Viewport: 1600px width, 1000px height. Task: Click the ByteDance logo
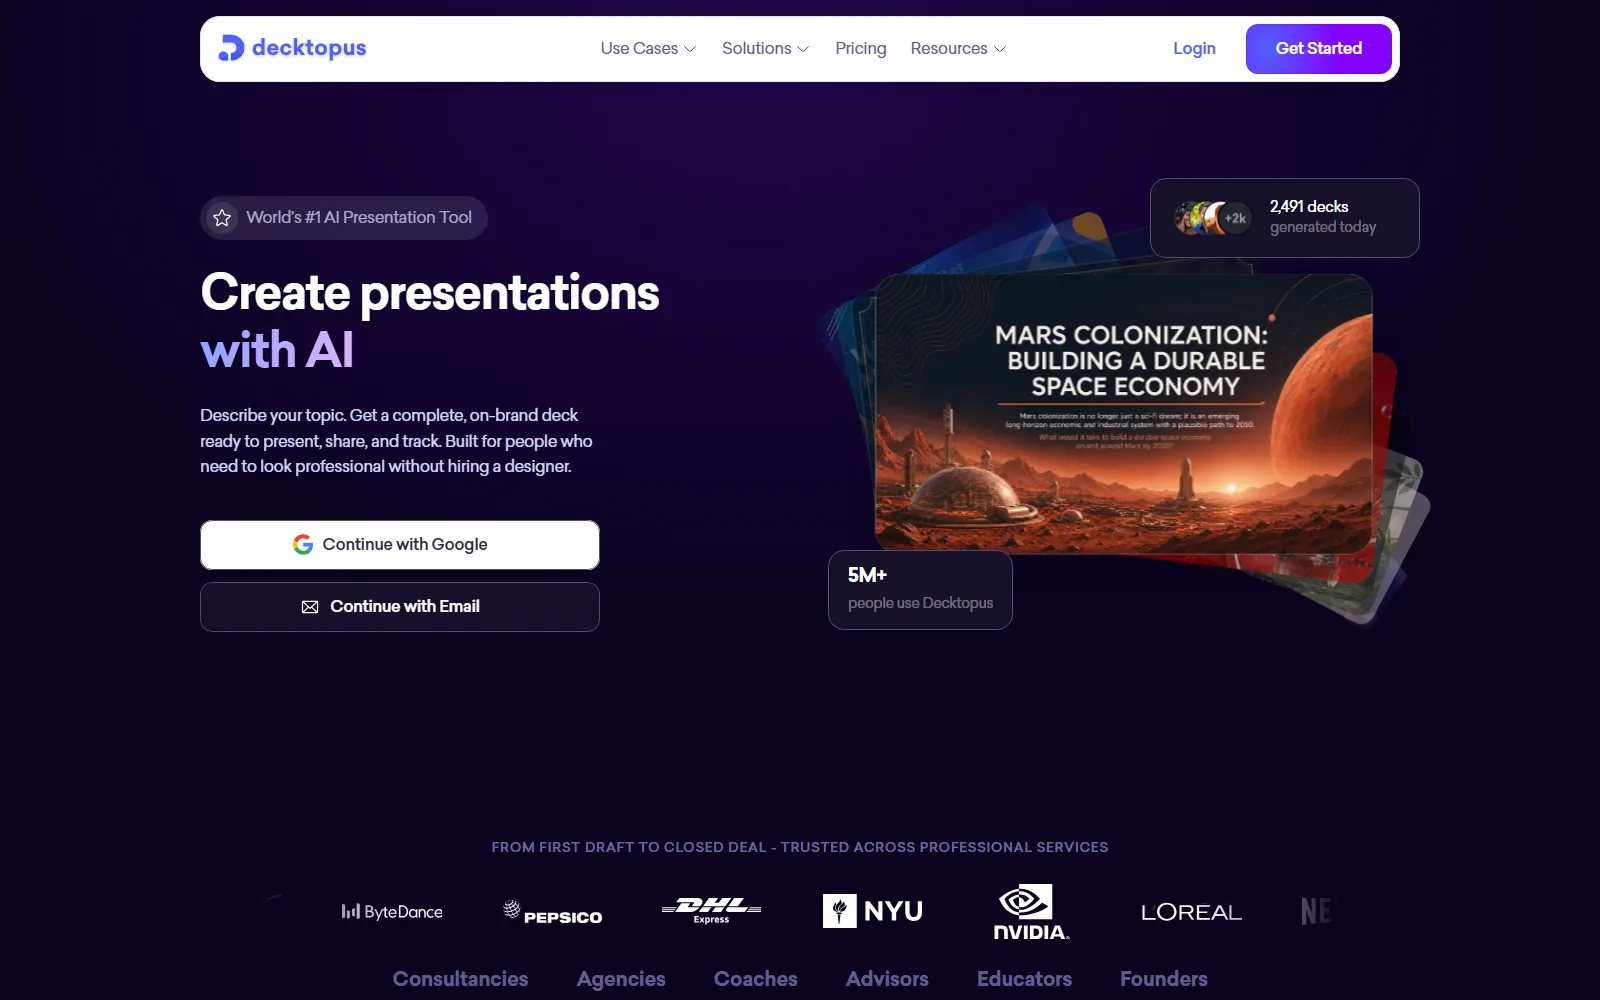tap(392, 912)
